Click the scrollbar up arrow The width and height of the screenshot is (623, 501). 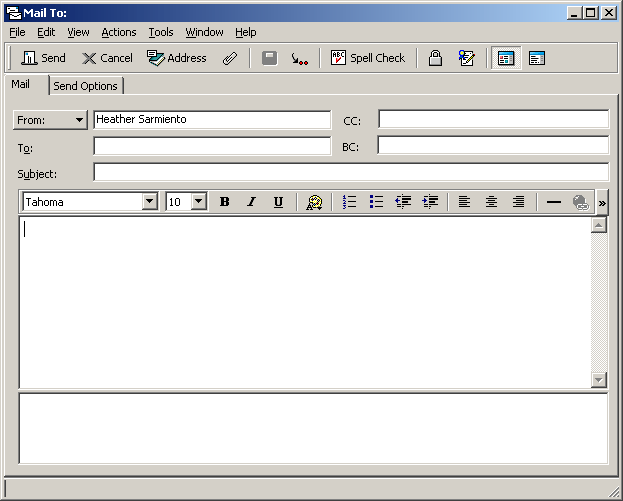tap(599, 225)
